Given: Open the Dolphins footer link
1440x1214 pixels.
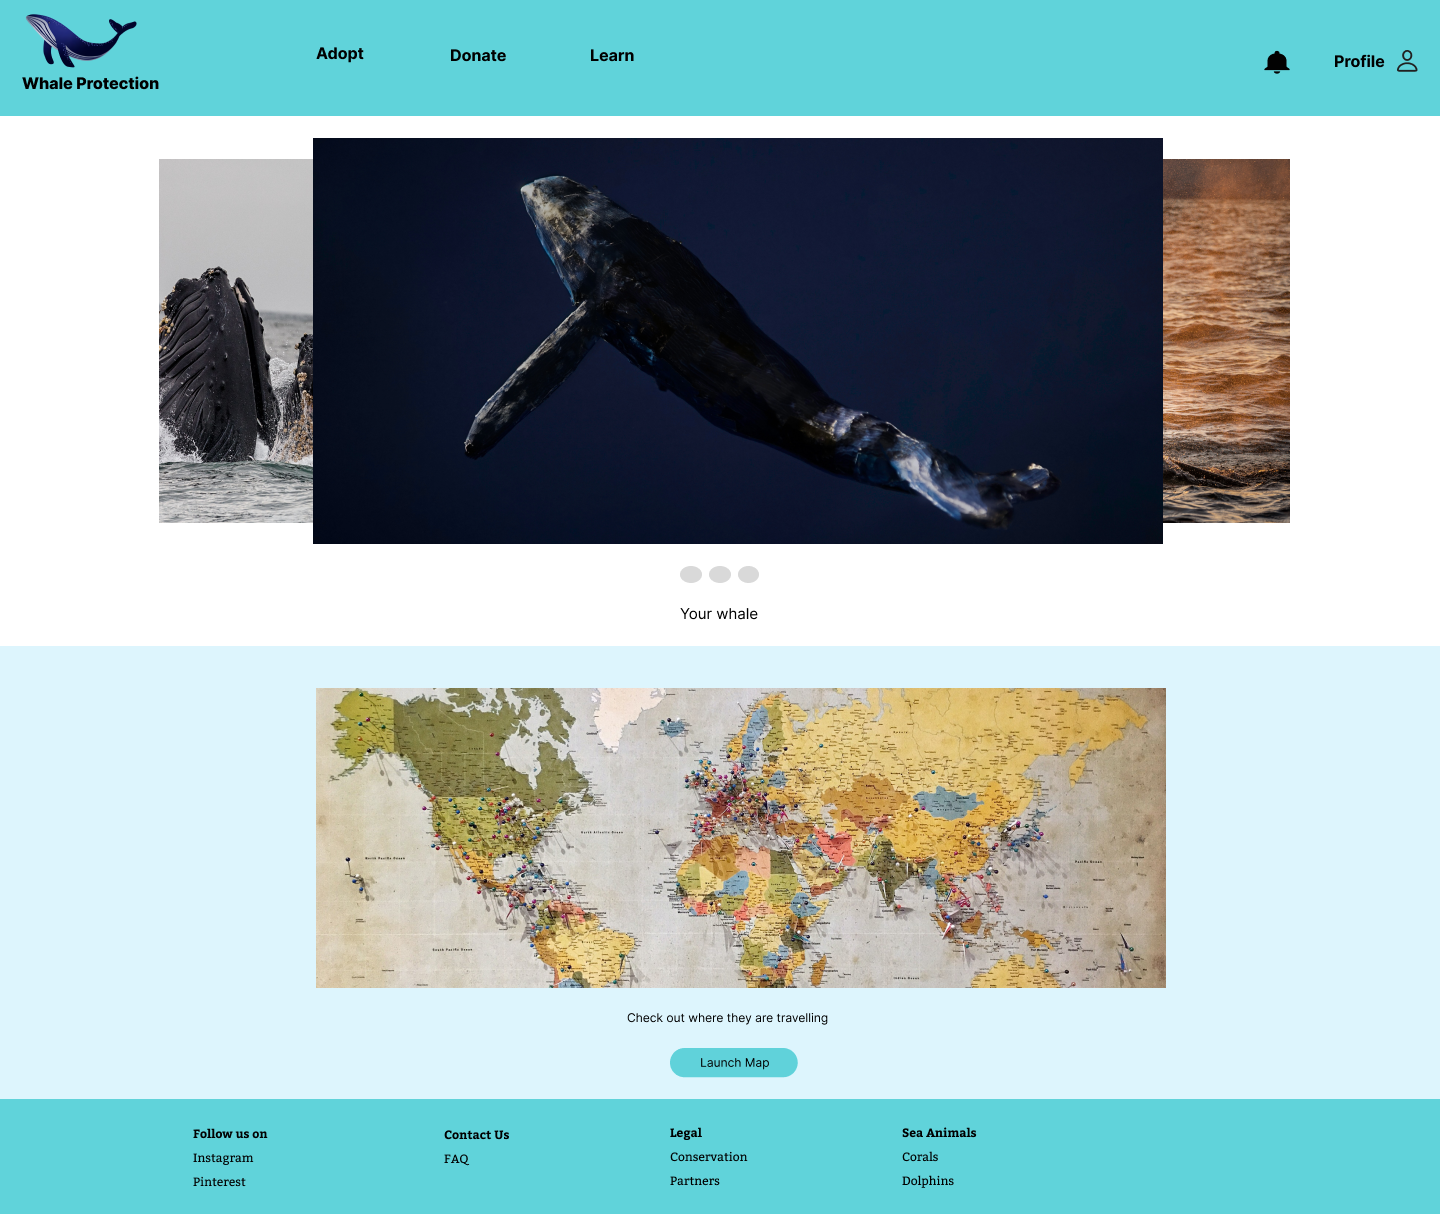Looking at the screenshot, I should [928, 1181].
